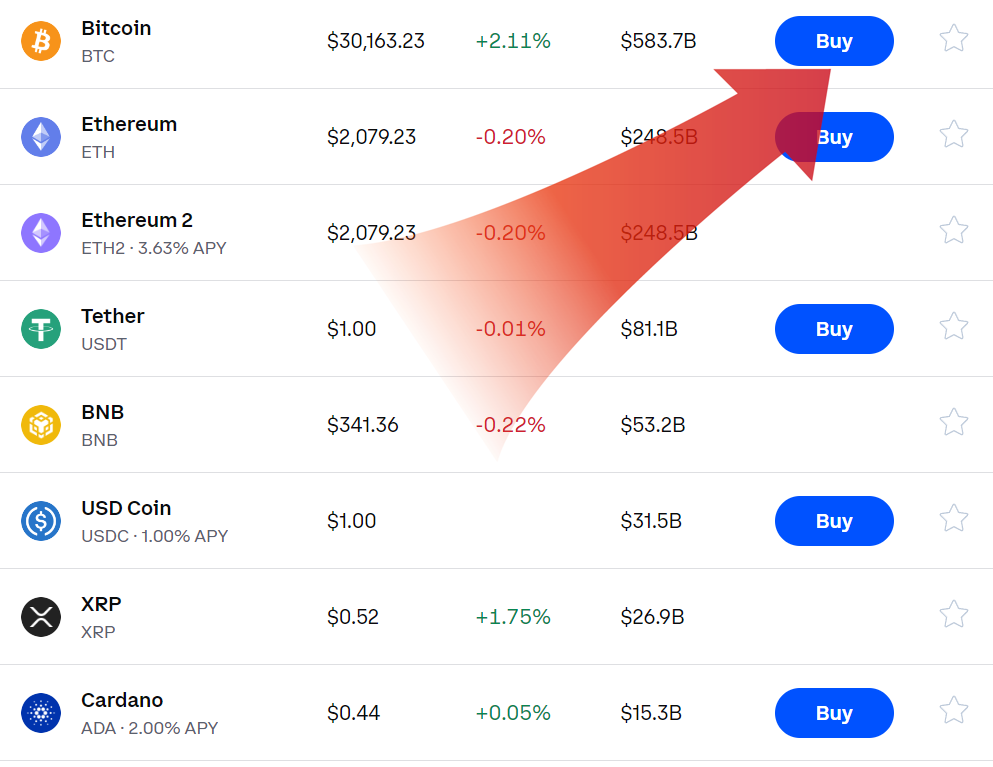Click the XRP logo icon

(x=41, y=617)
